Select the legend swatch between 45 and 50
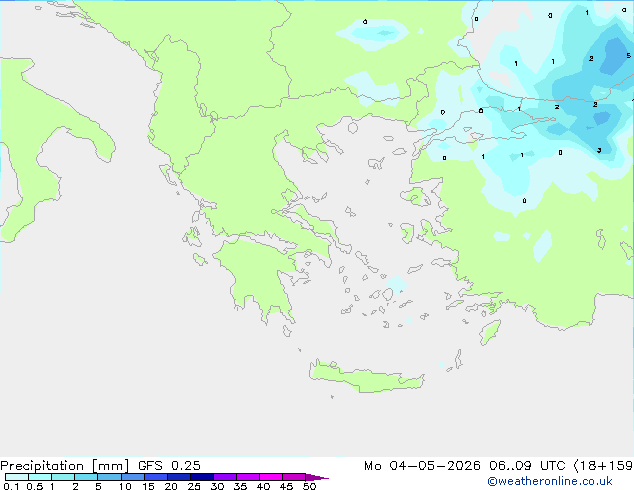This screenshot has height=490, width=634. (294, 477)
